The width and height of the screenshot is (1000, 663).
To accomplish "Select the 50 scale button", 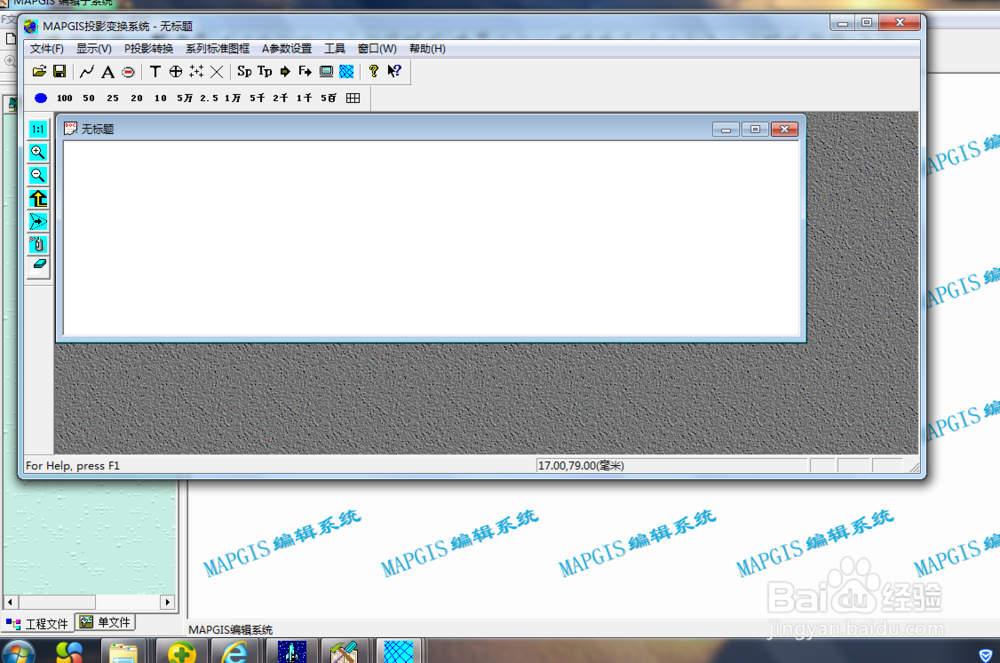I will click(x=89, y=98).
